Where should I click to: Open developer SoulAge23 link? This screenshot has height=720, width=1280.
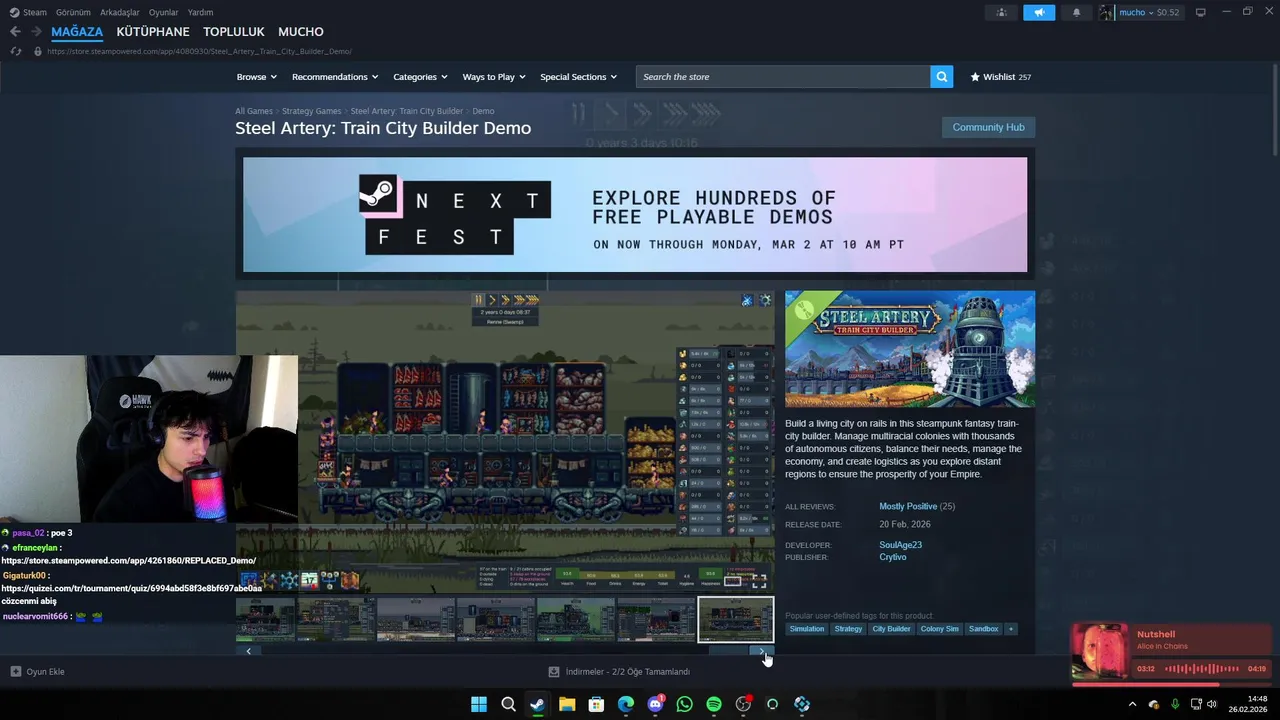(x=900, y=545)
